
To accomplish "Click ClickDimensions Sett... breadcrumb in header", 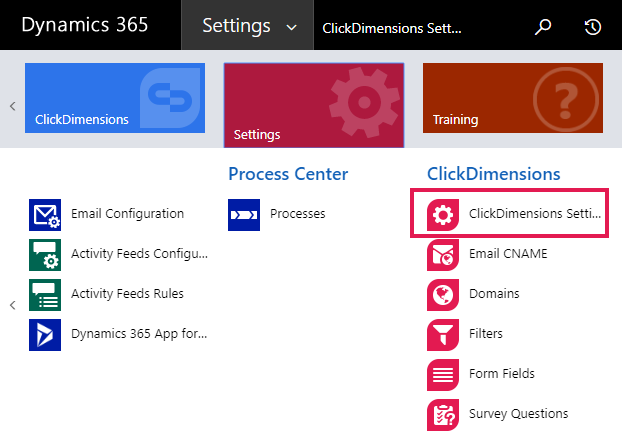I will tap(392, 28).
